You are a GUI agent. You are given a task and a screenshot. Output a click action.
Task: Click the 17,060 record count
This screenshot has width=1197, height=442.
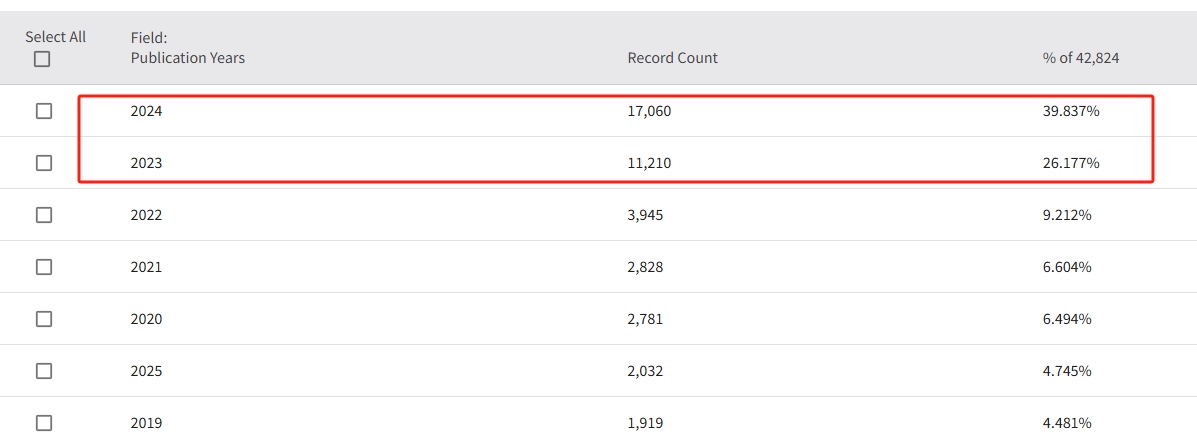click(x=649, y=111)
